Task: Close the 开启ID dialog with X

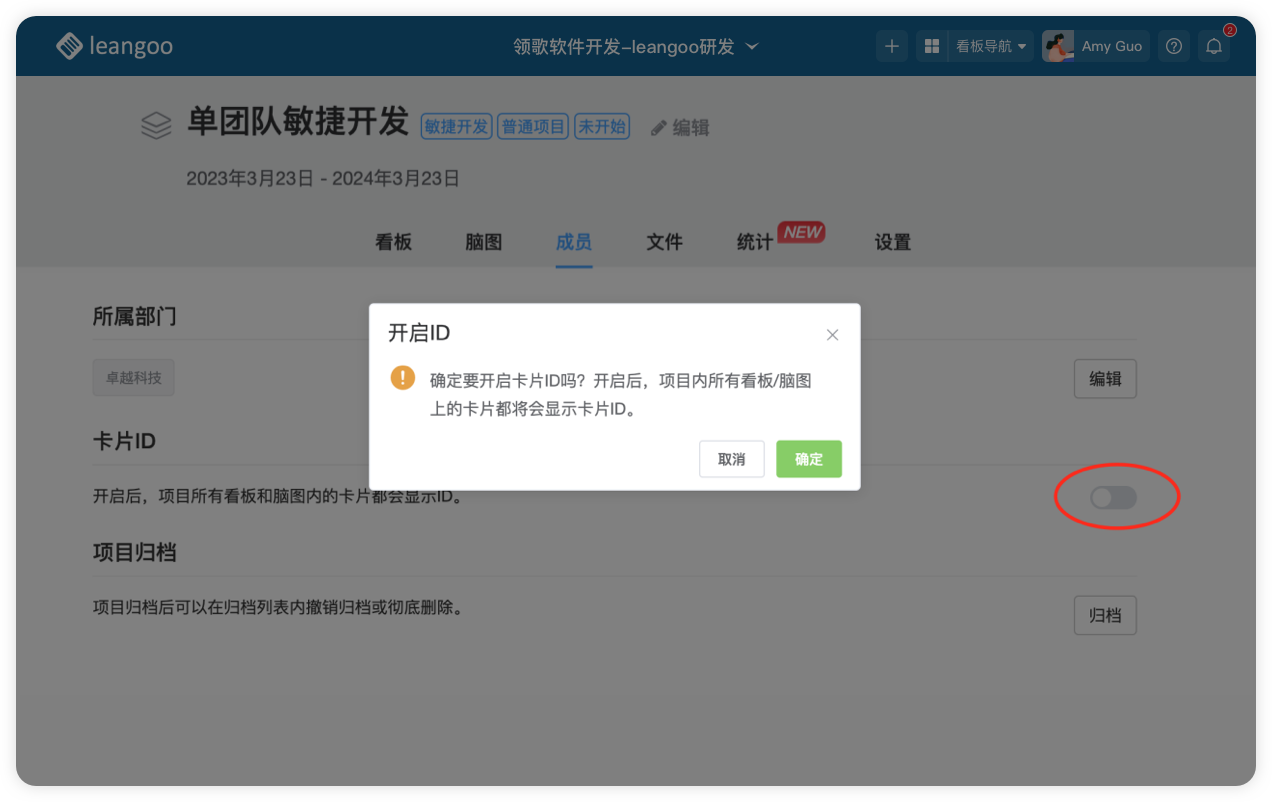Action: 832,335
